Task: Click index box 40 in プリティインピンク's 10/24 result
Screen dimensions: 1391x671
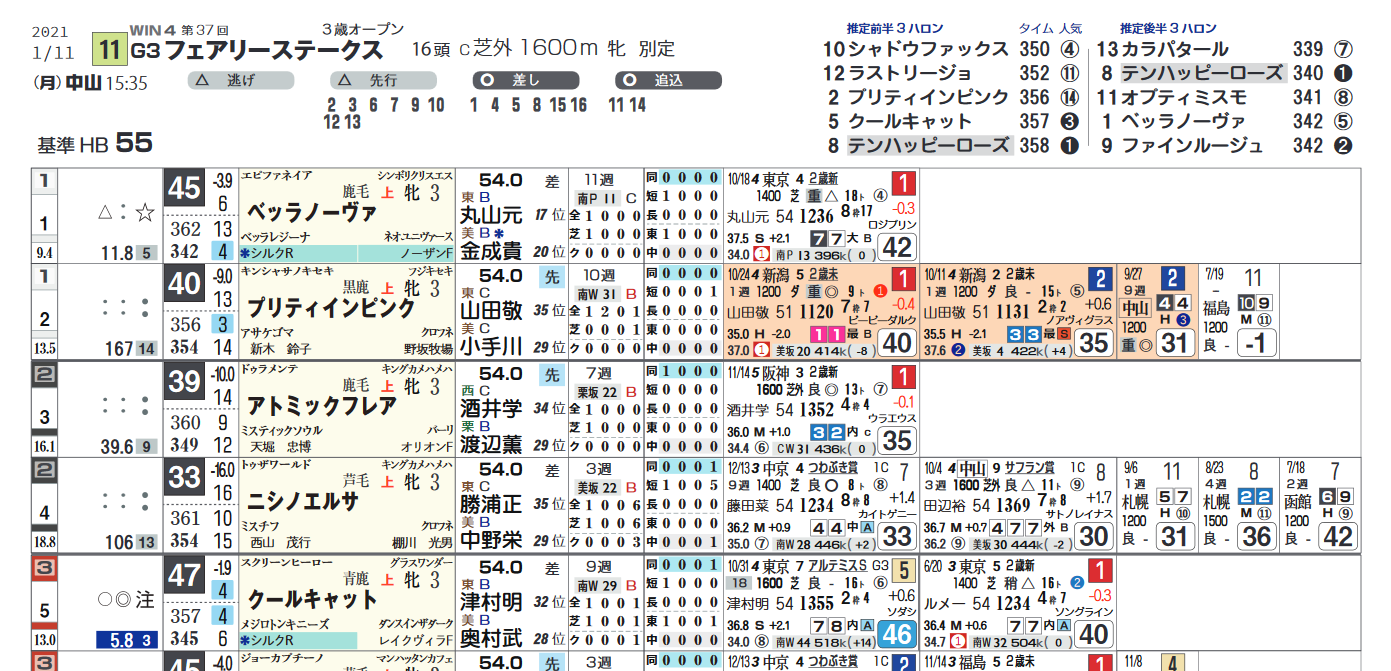Action: [x=897, y=344]
